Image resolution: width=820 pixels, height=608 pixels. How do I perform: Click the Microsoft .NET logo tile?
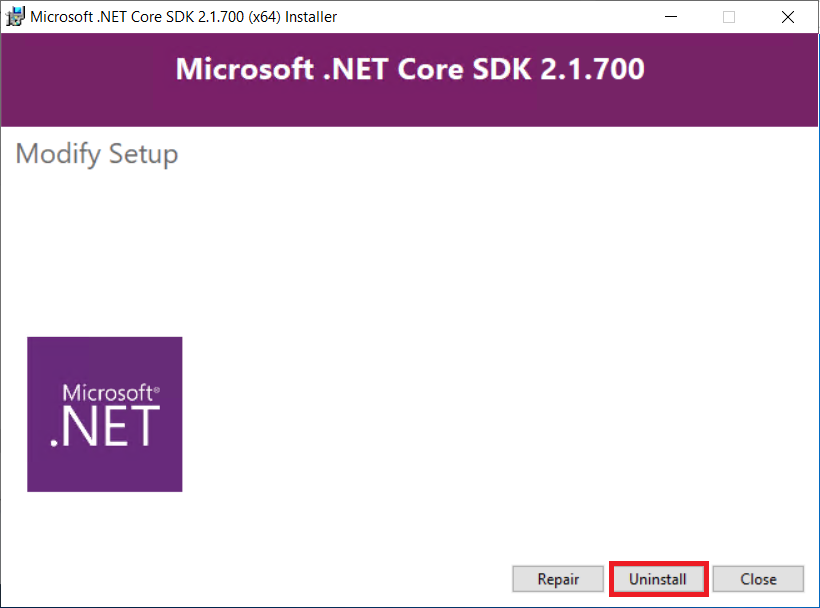coord(105,414)
